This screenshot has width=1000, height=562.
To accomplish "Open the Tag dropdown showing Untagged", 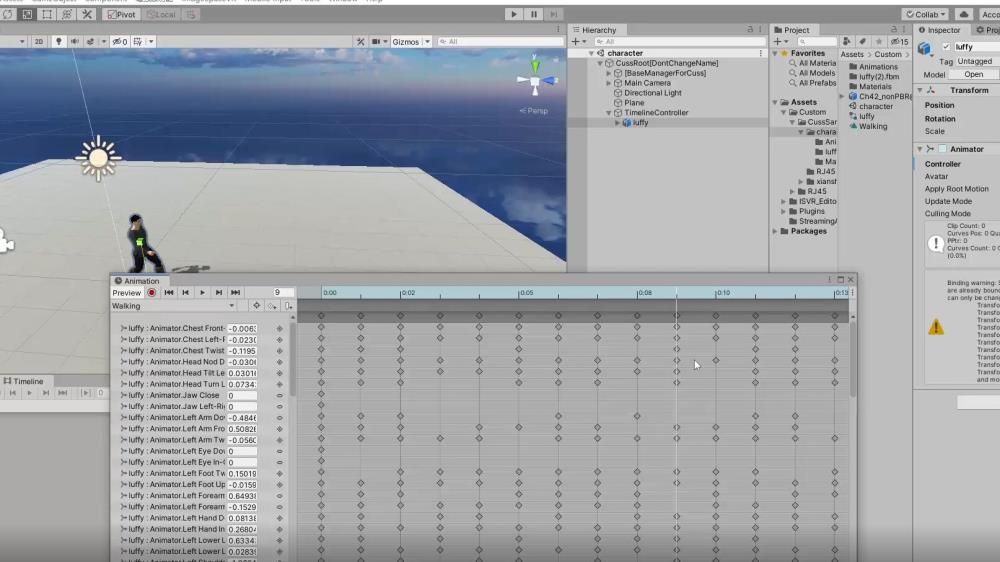I will (978, 61).
